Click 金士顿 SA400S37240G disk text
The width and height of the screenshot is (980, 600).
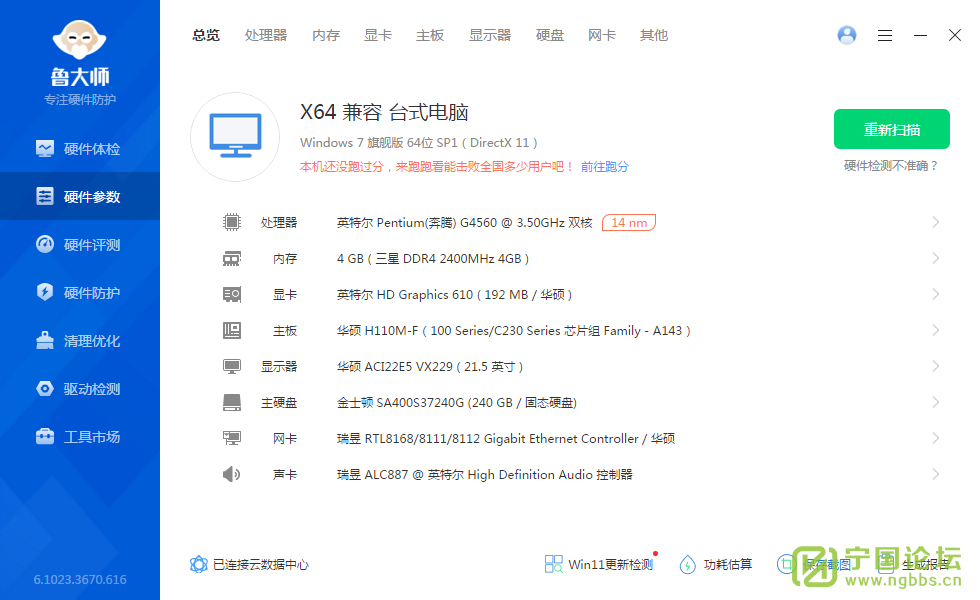pos(456,402)
